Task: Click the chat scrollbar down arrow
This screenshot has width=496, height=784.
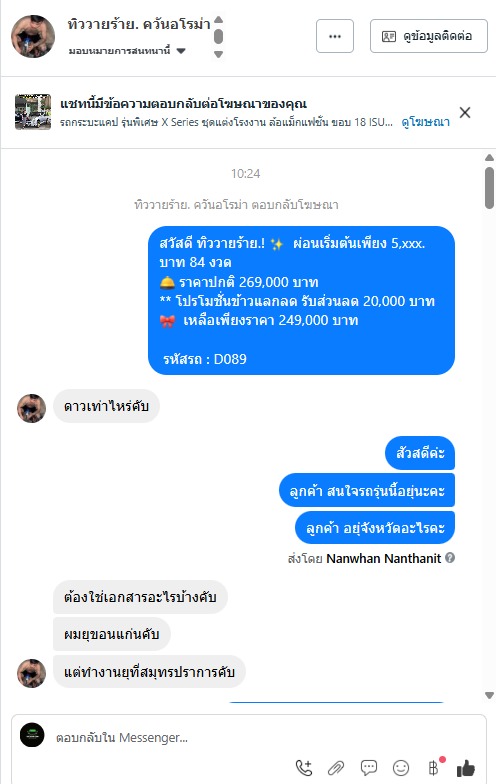Action: coord(490,695)
